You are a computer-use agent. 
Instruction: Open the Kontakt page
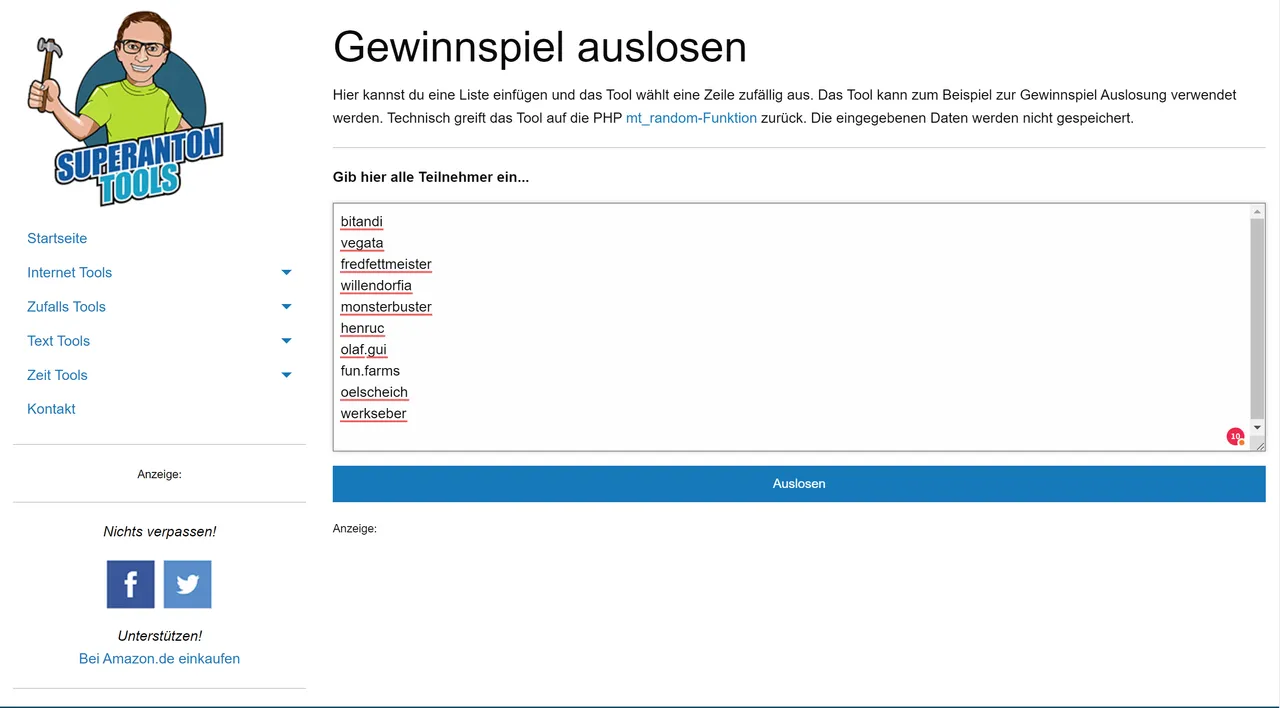coord(51,408)
